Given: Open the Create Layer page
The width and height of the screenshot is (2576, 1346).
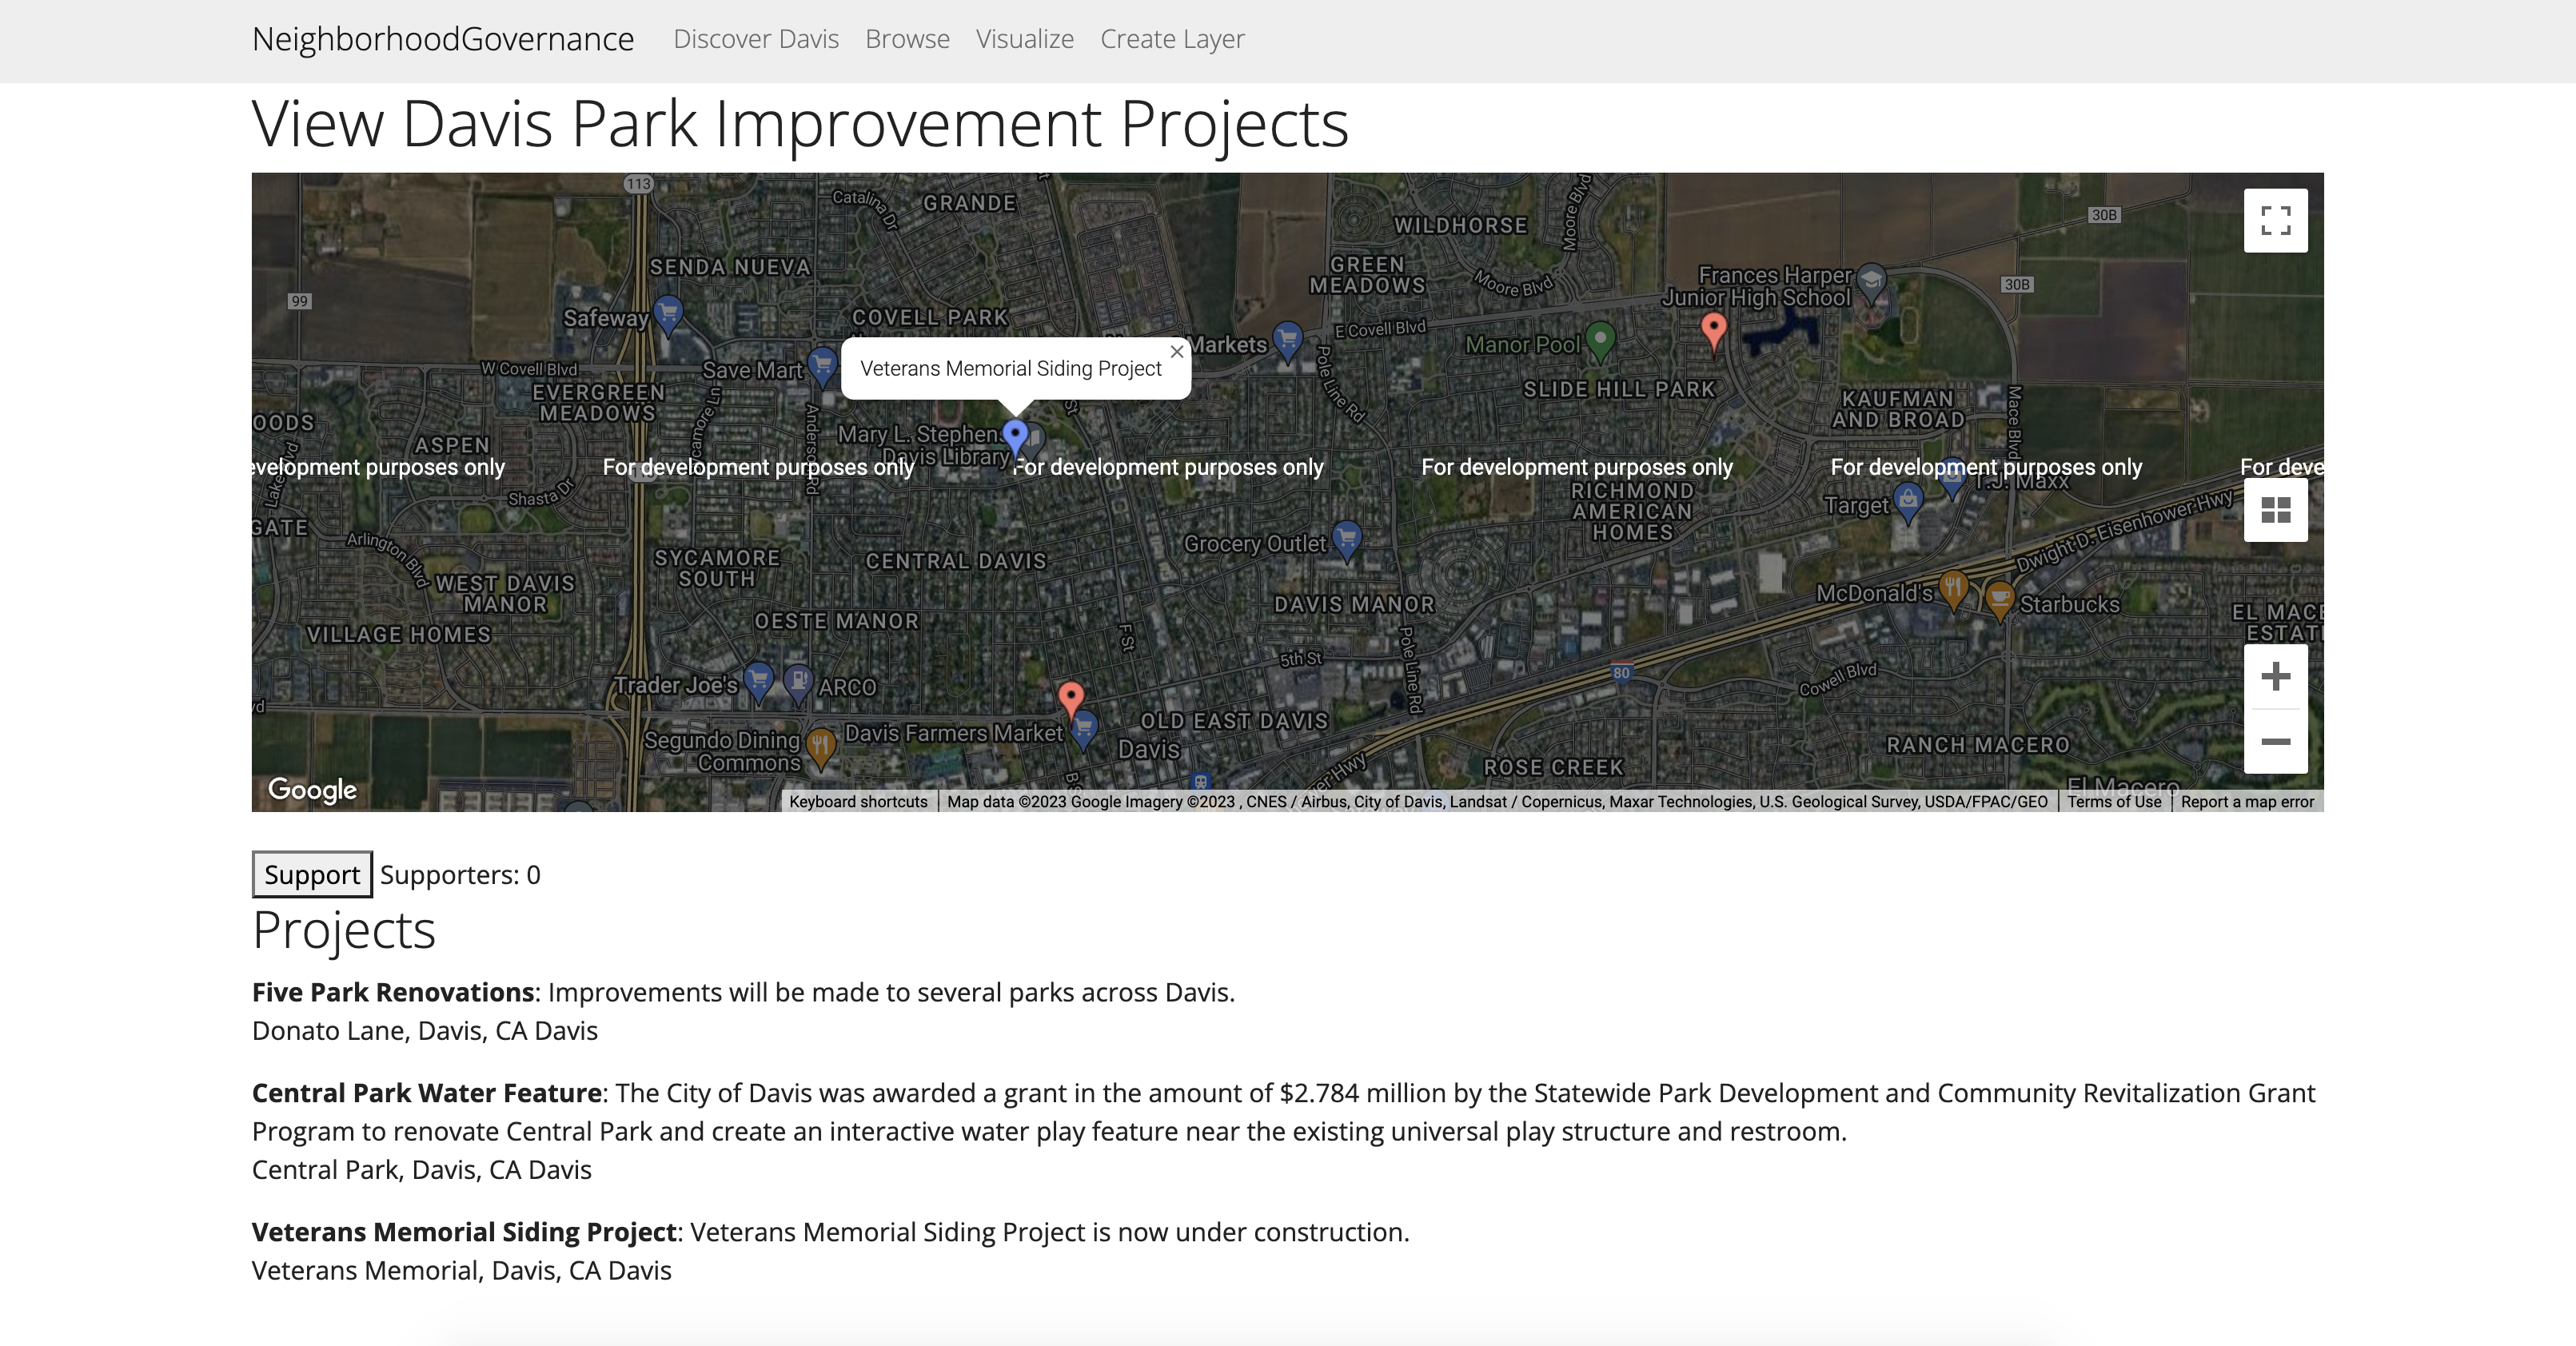Looking at the screenshot, I should click(1172, 39).
